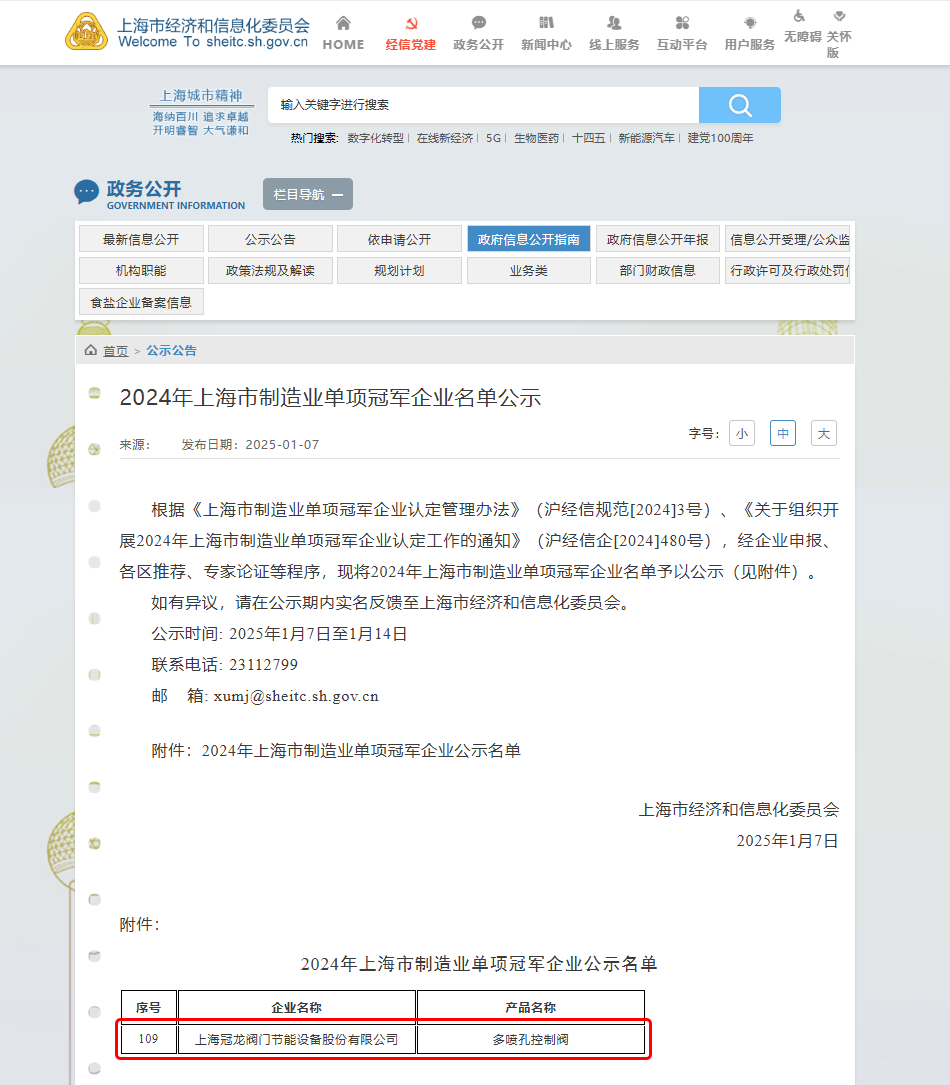Viewport: 950px width, 1085px height.
Task: Click 上海市经济和信息化委员会 site title
Action: 213,25
